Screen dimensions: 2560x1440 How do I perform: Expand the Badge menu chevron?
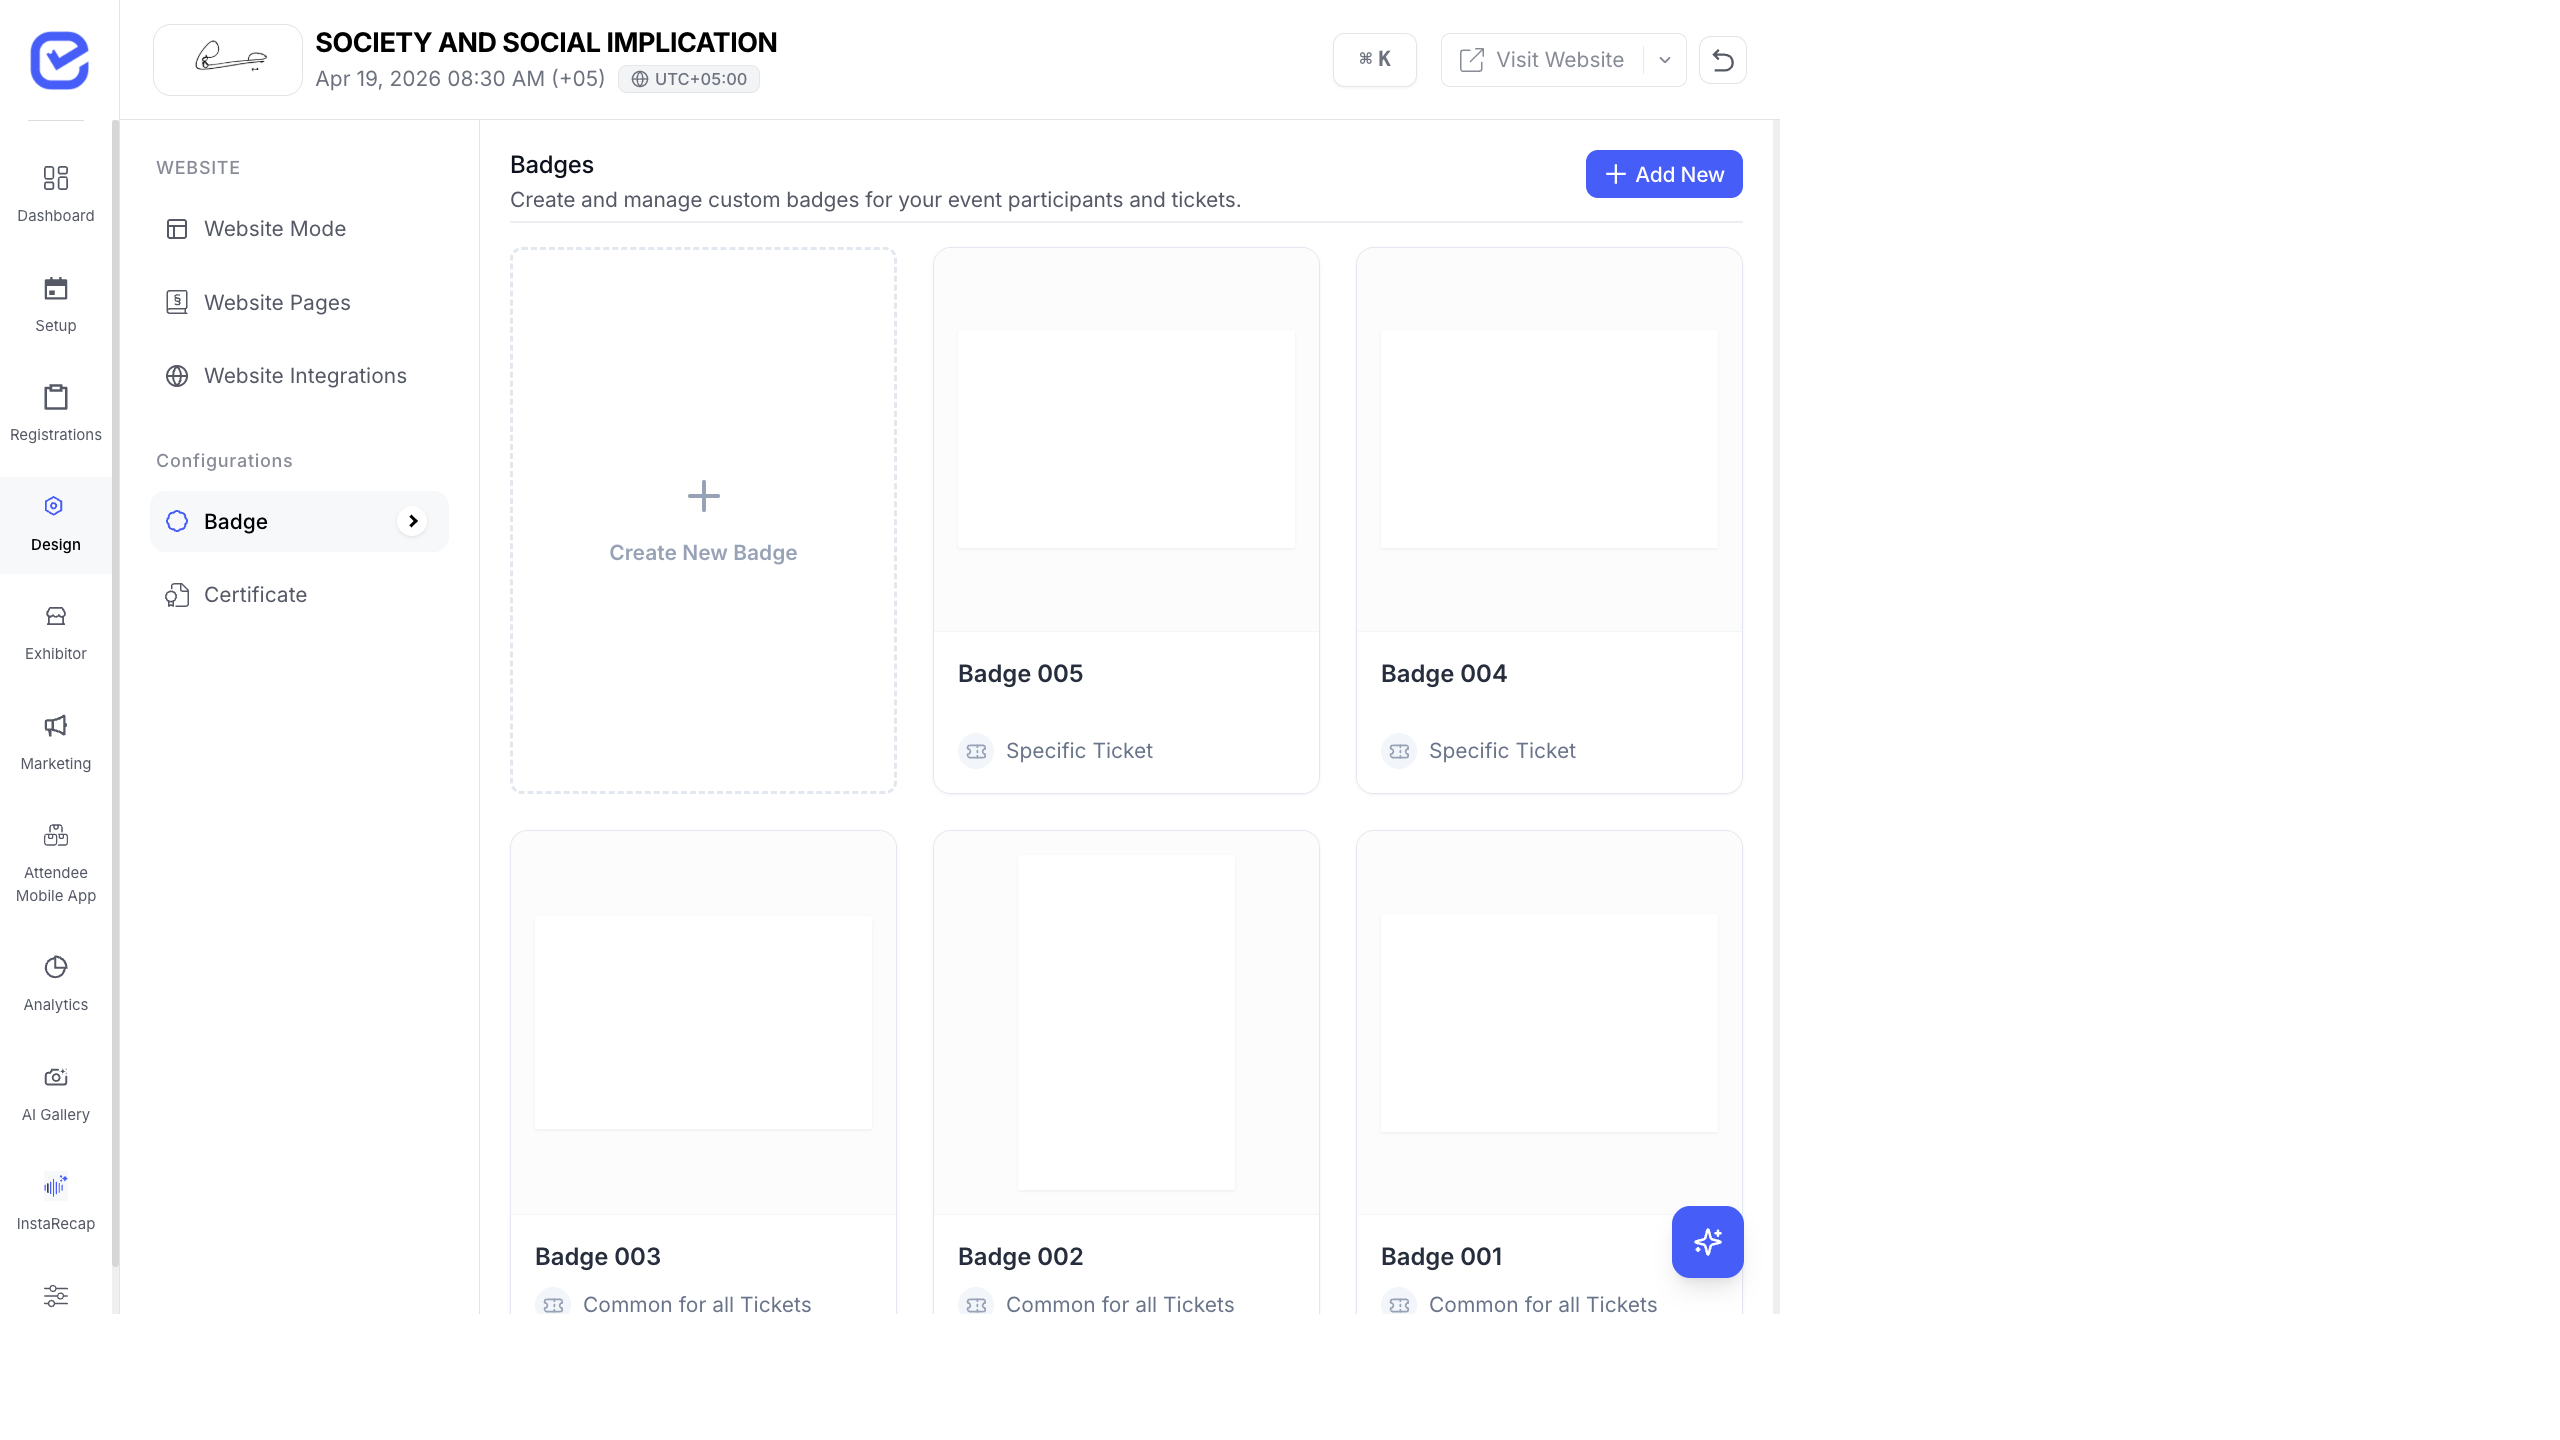[412, 521]
